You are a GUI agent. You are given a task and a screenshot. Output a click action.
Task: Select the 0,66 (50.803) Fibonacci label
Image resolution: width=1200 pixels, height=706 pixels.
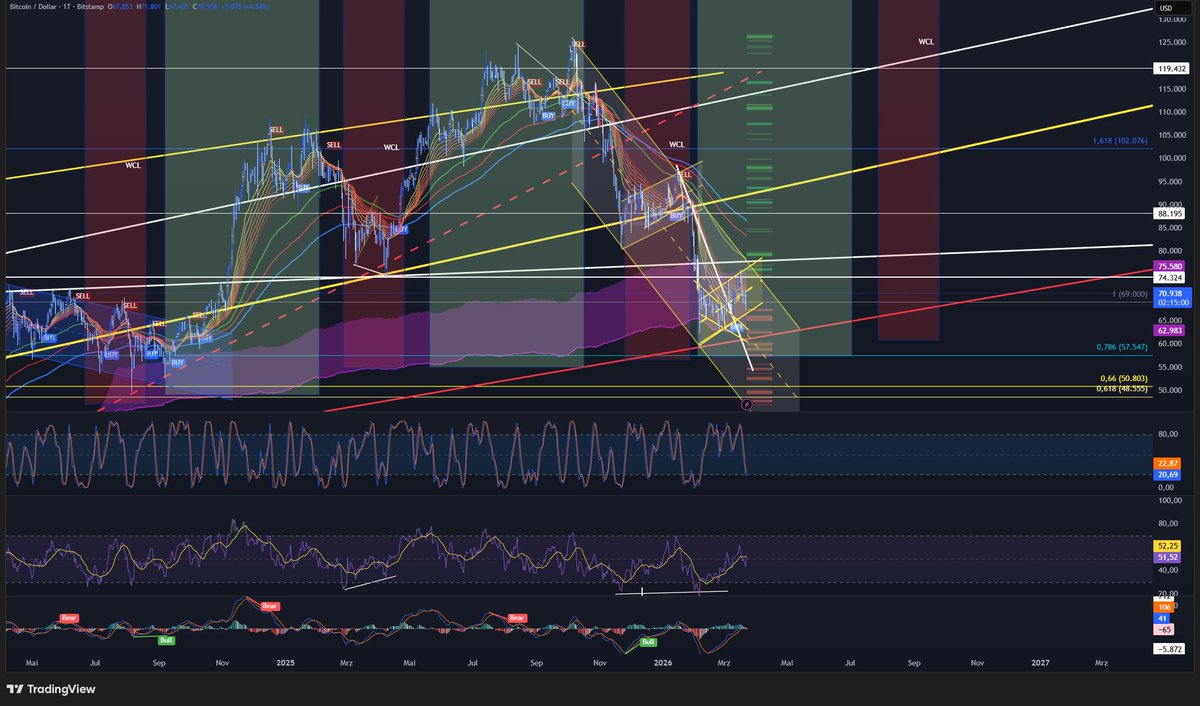coord(1124,379)
